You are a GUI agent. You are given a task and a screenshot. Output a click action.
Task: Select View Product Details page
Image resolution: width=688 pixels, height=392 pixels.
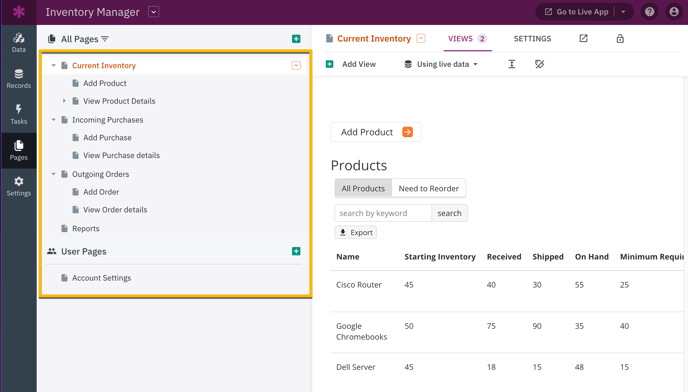[119, 101]
